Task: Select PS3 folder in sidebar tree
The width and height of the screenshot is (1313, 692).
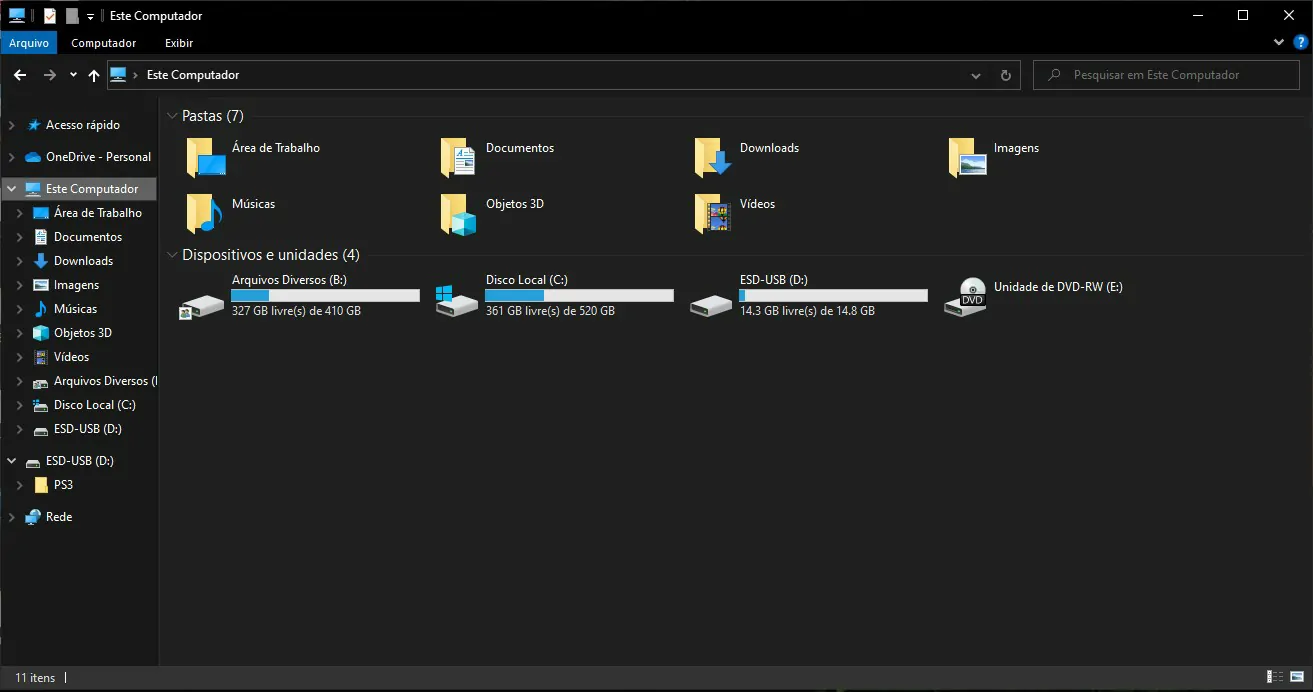Action: [x=63, y=485]
